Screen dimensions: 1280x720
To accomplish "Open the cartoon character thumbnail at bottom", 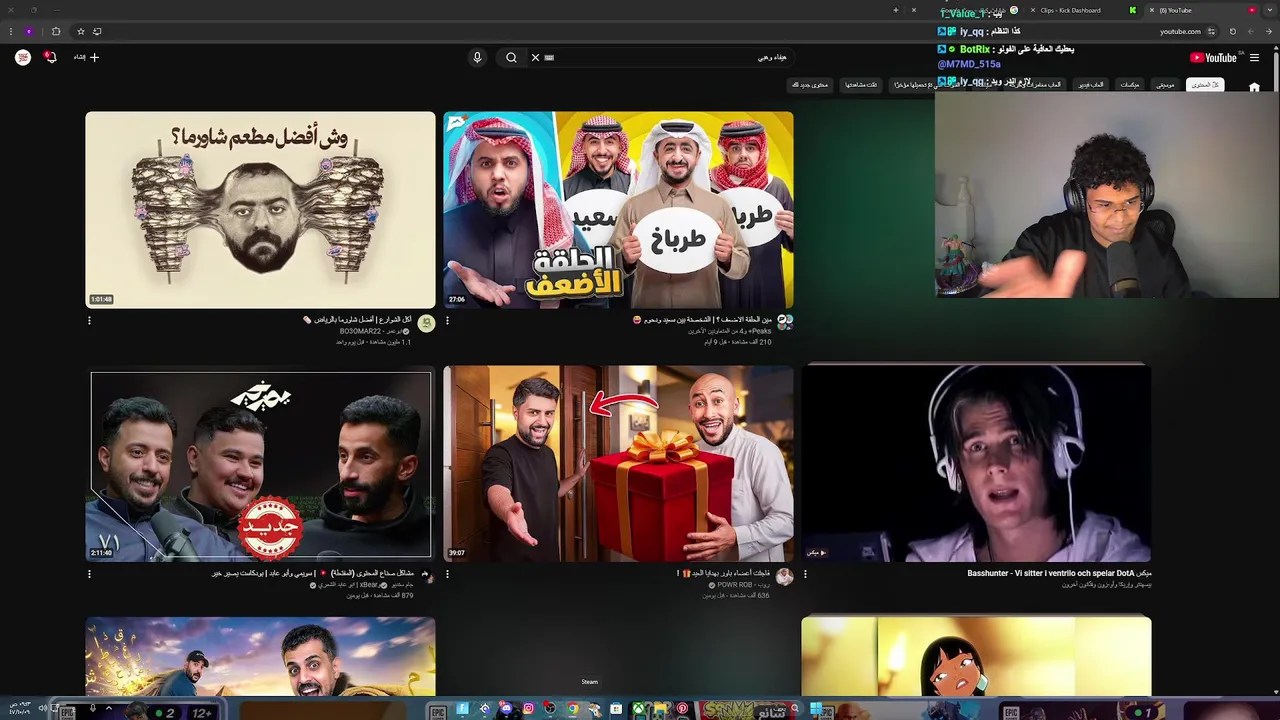I will (x=976, y=656).
